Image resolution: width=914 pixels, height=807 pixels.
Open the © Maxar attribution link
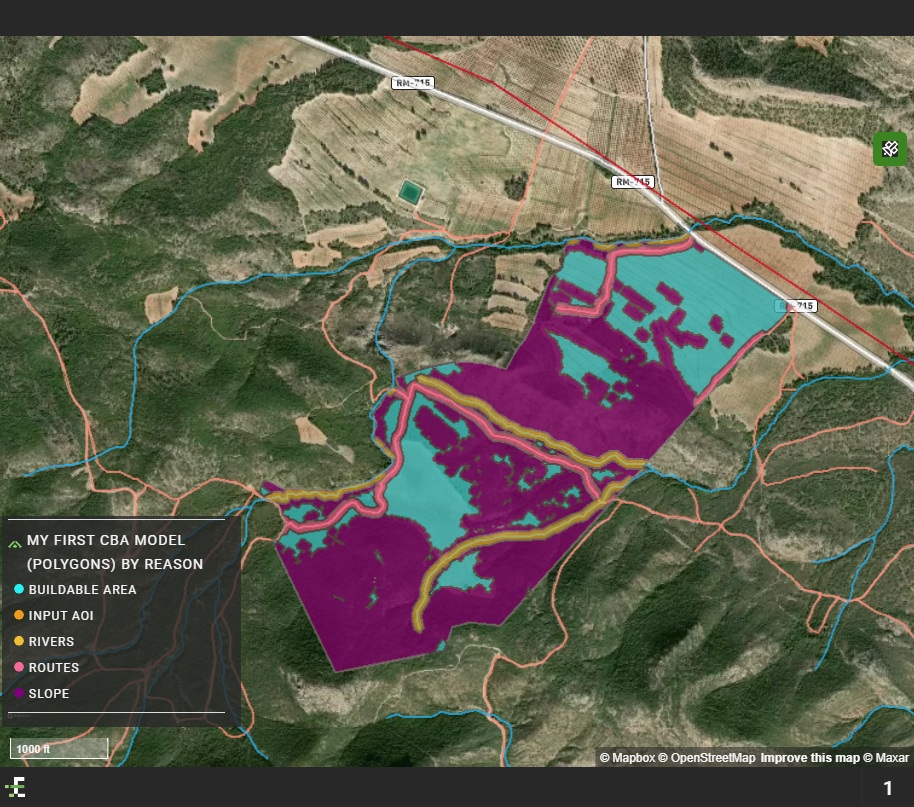point(886,757)
